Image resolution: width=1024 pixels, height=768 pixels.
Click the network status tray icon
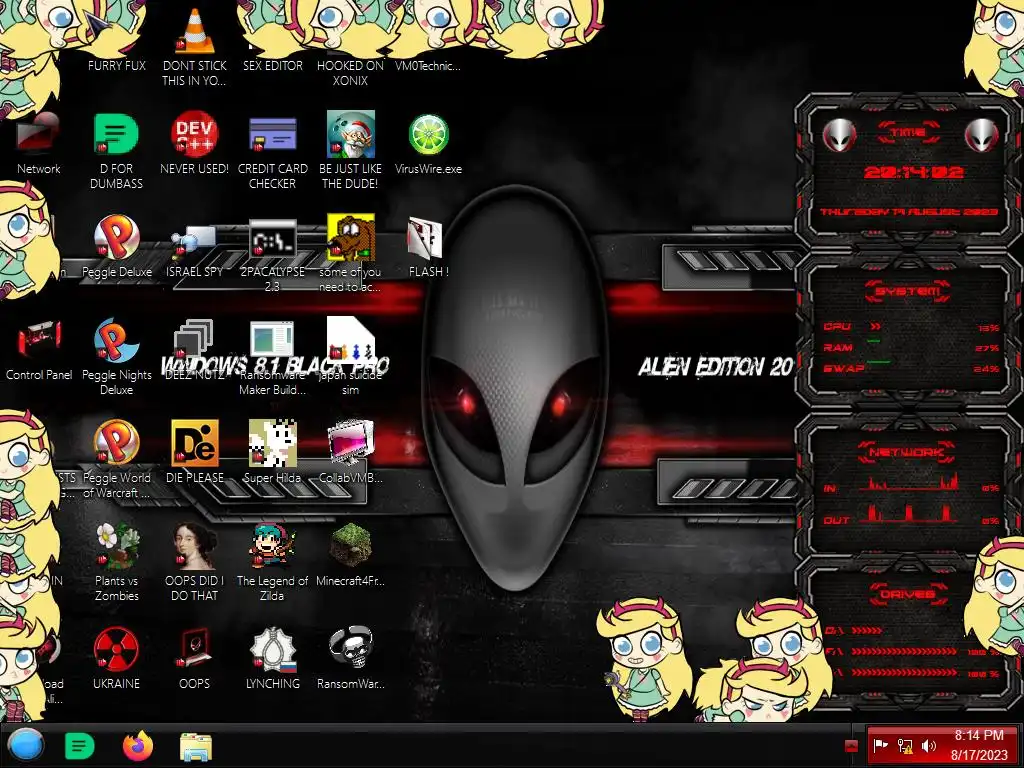[x=904, y=746]
